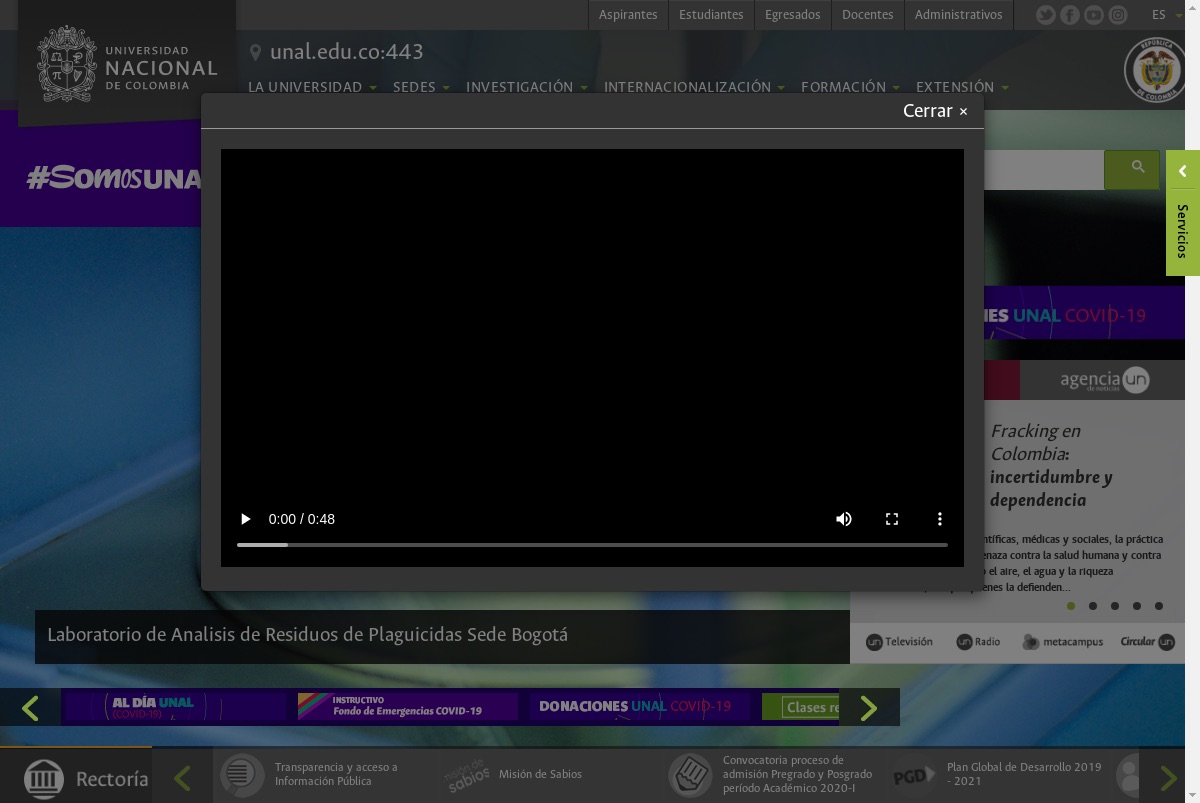This screenshot has height=803, width=1200.
Task: Open Transparencia y acceso a Información Pública
Action: [x=336, y=774]
